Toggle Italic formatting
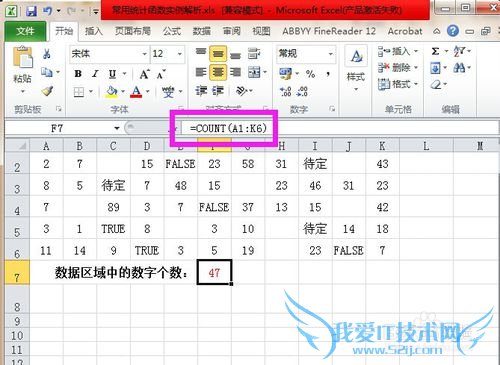The height and width of the screenshot is (365, 500). 95,74
